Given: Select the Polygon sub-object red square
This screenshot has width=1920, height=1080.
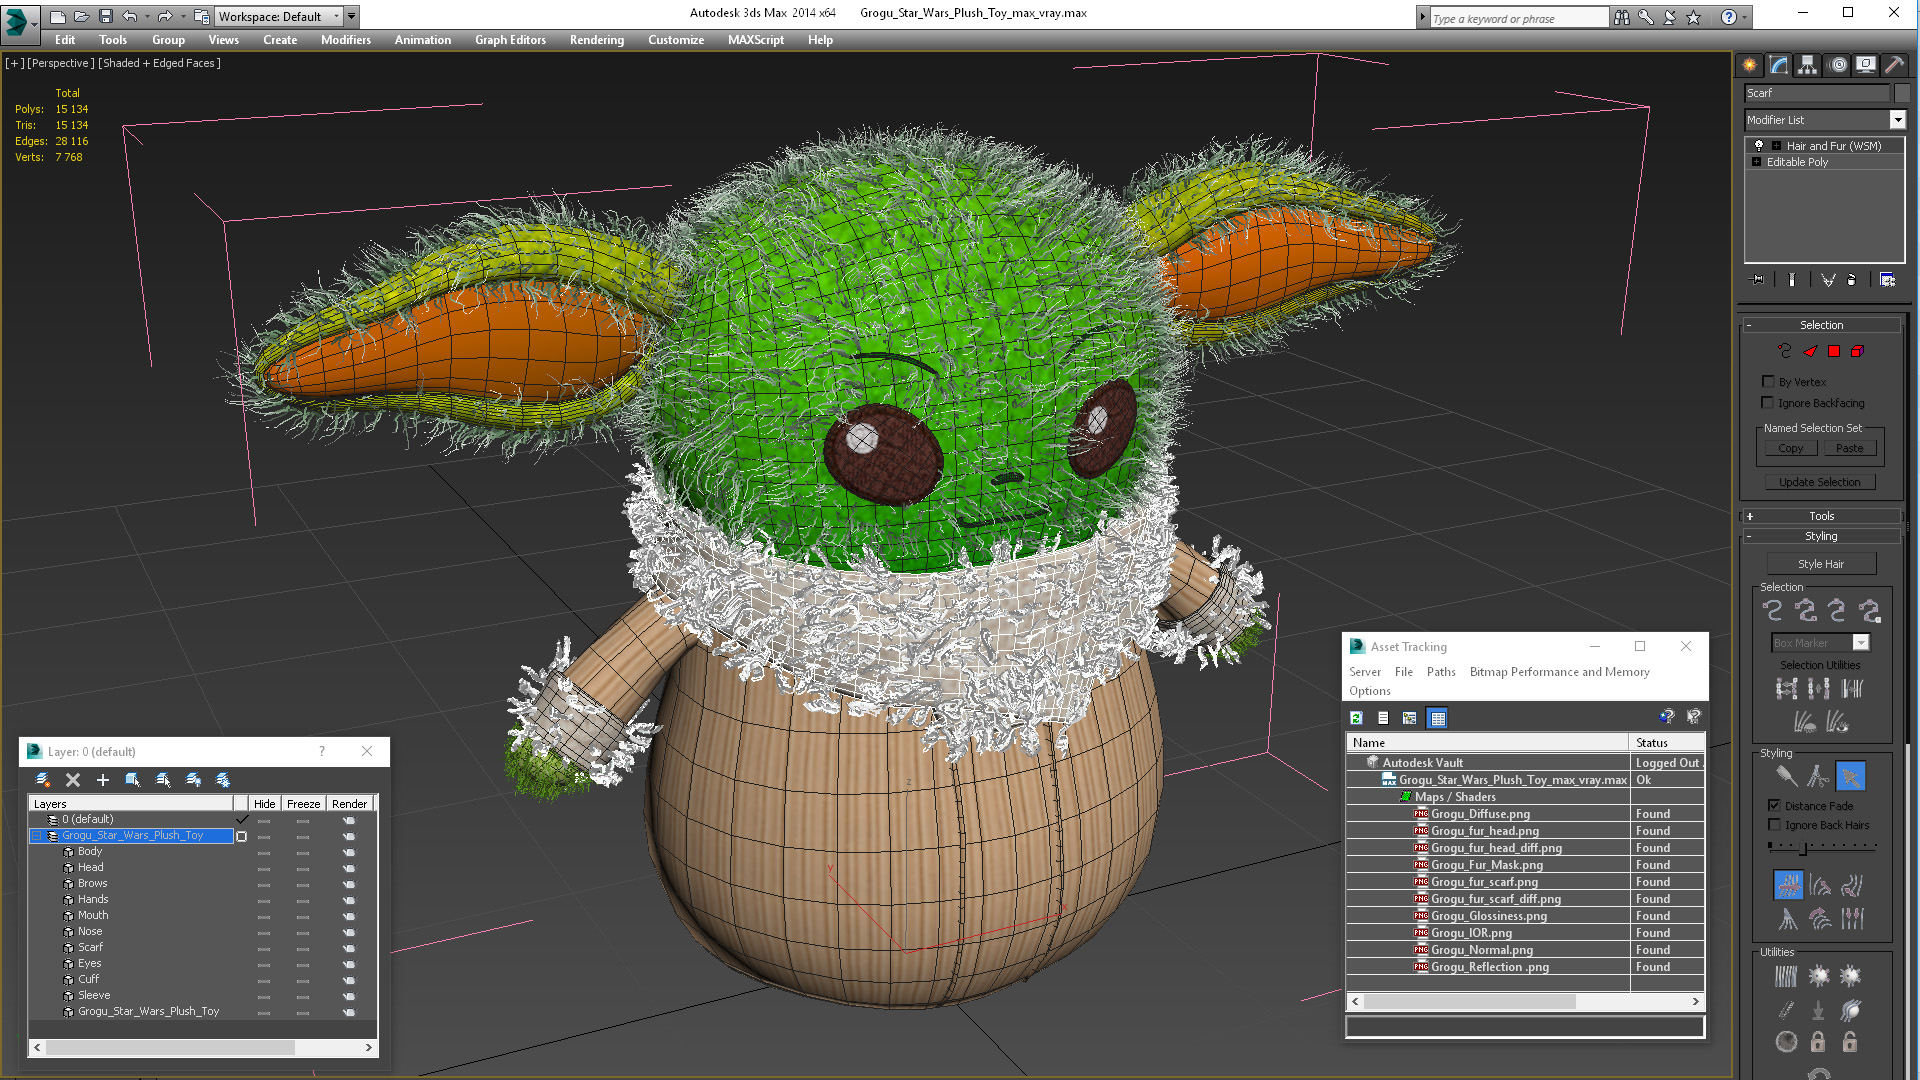Looking at the screenshot, I should tap(1834, 351).
